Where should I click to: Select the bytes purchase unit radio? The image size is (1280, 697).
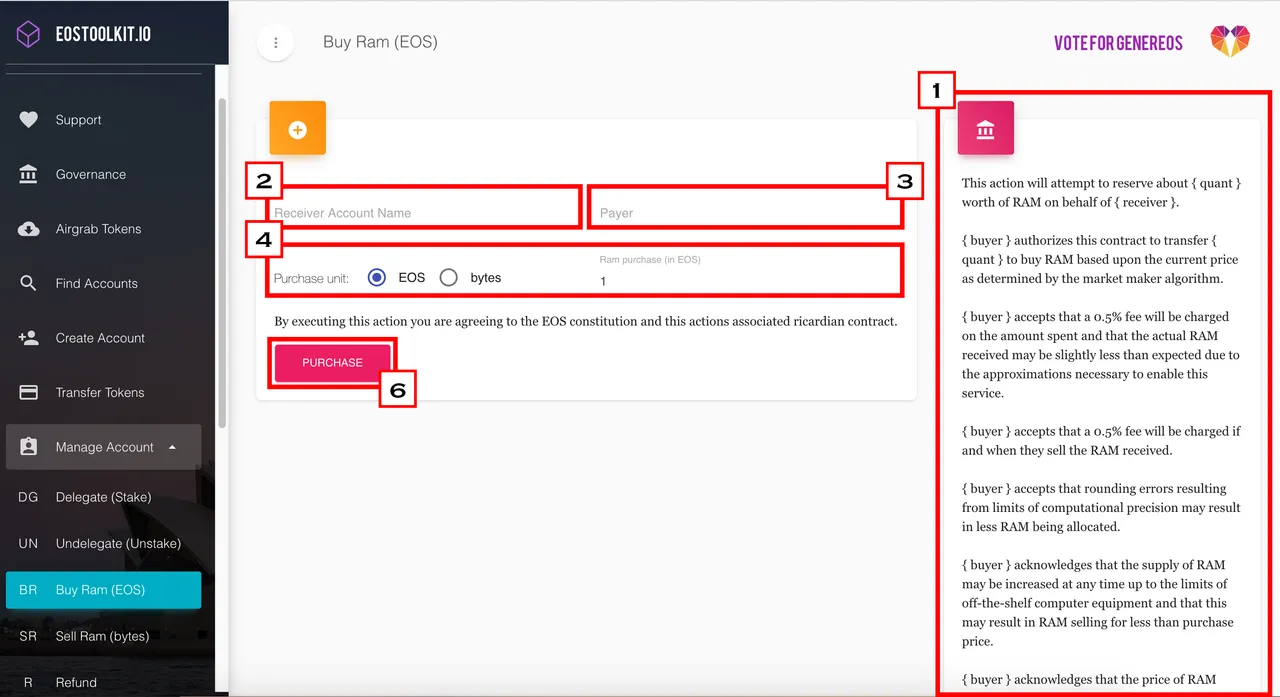449,277
